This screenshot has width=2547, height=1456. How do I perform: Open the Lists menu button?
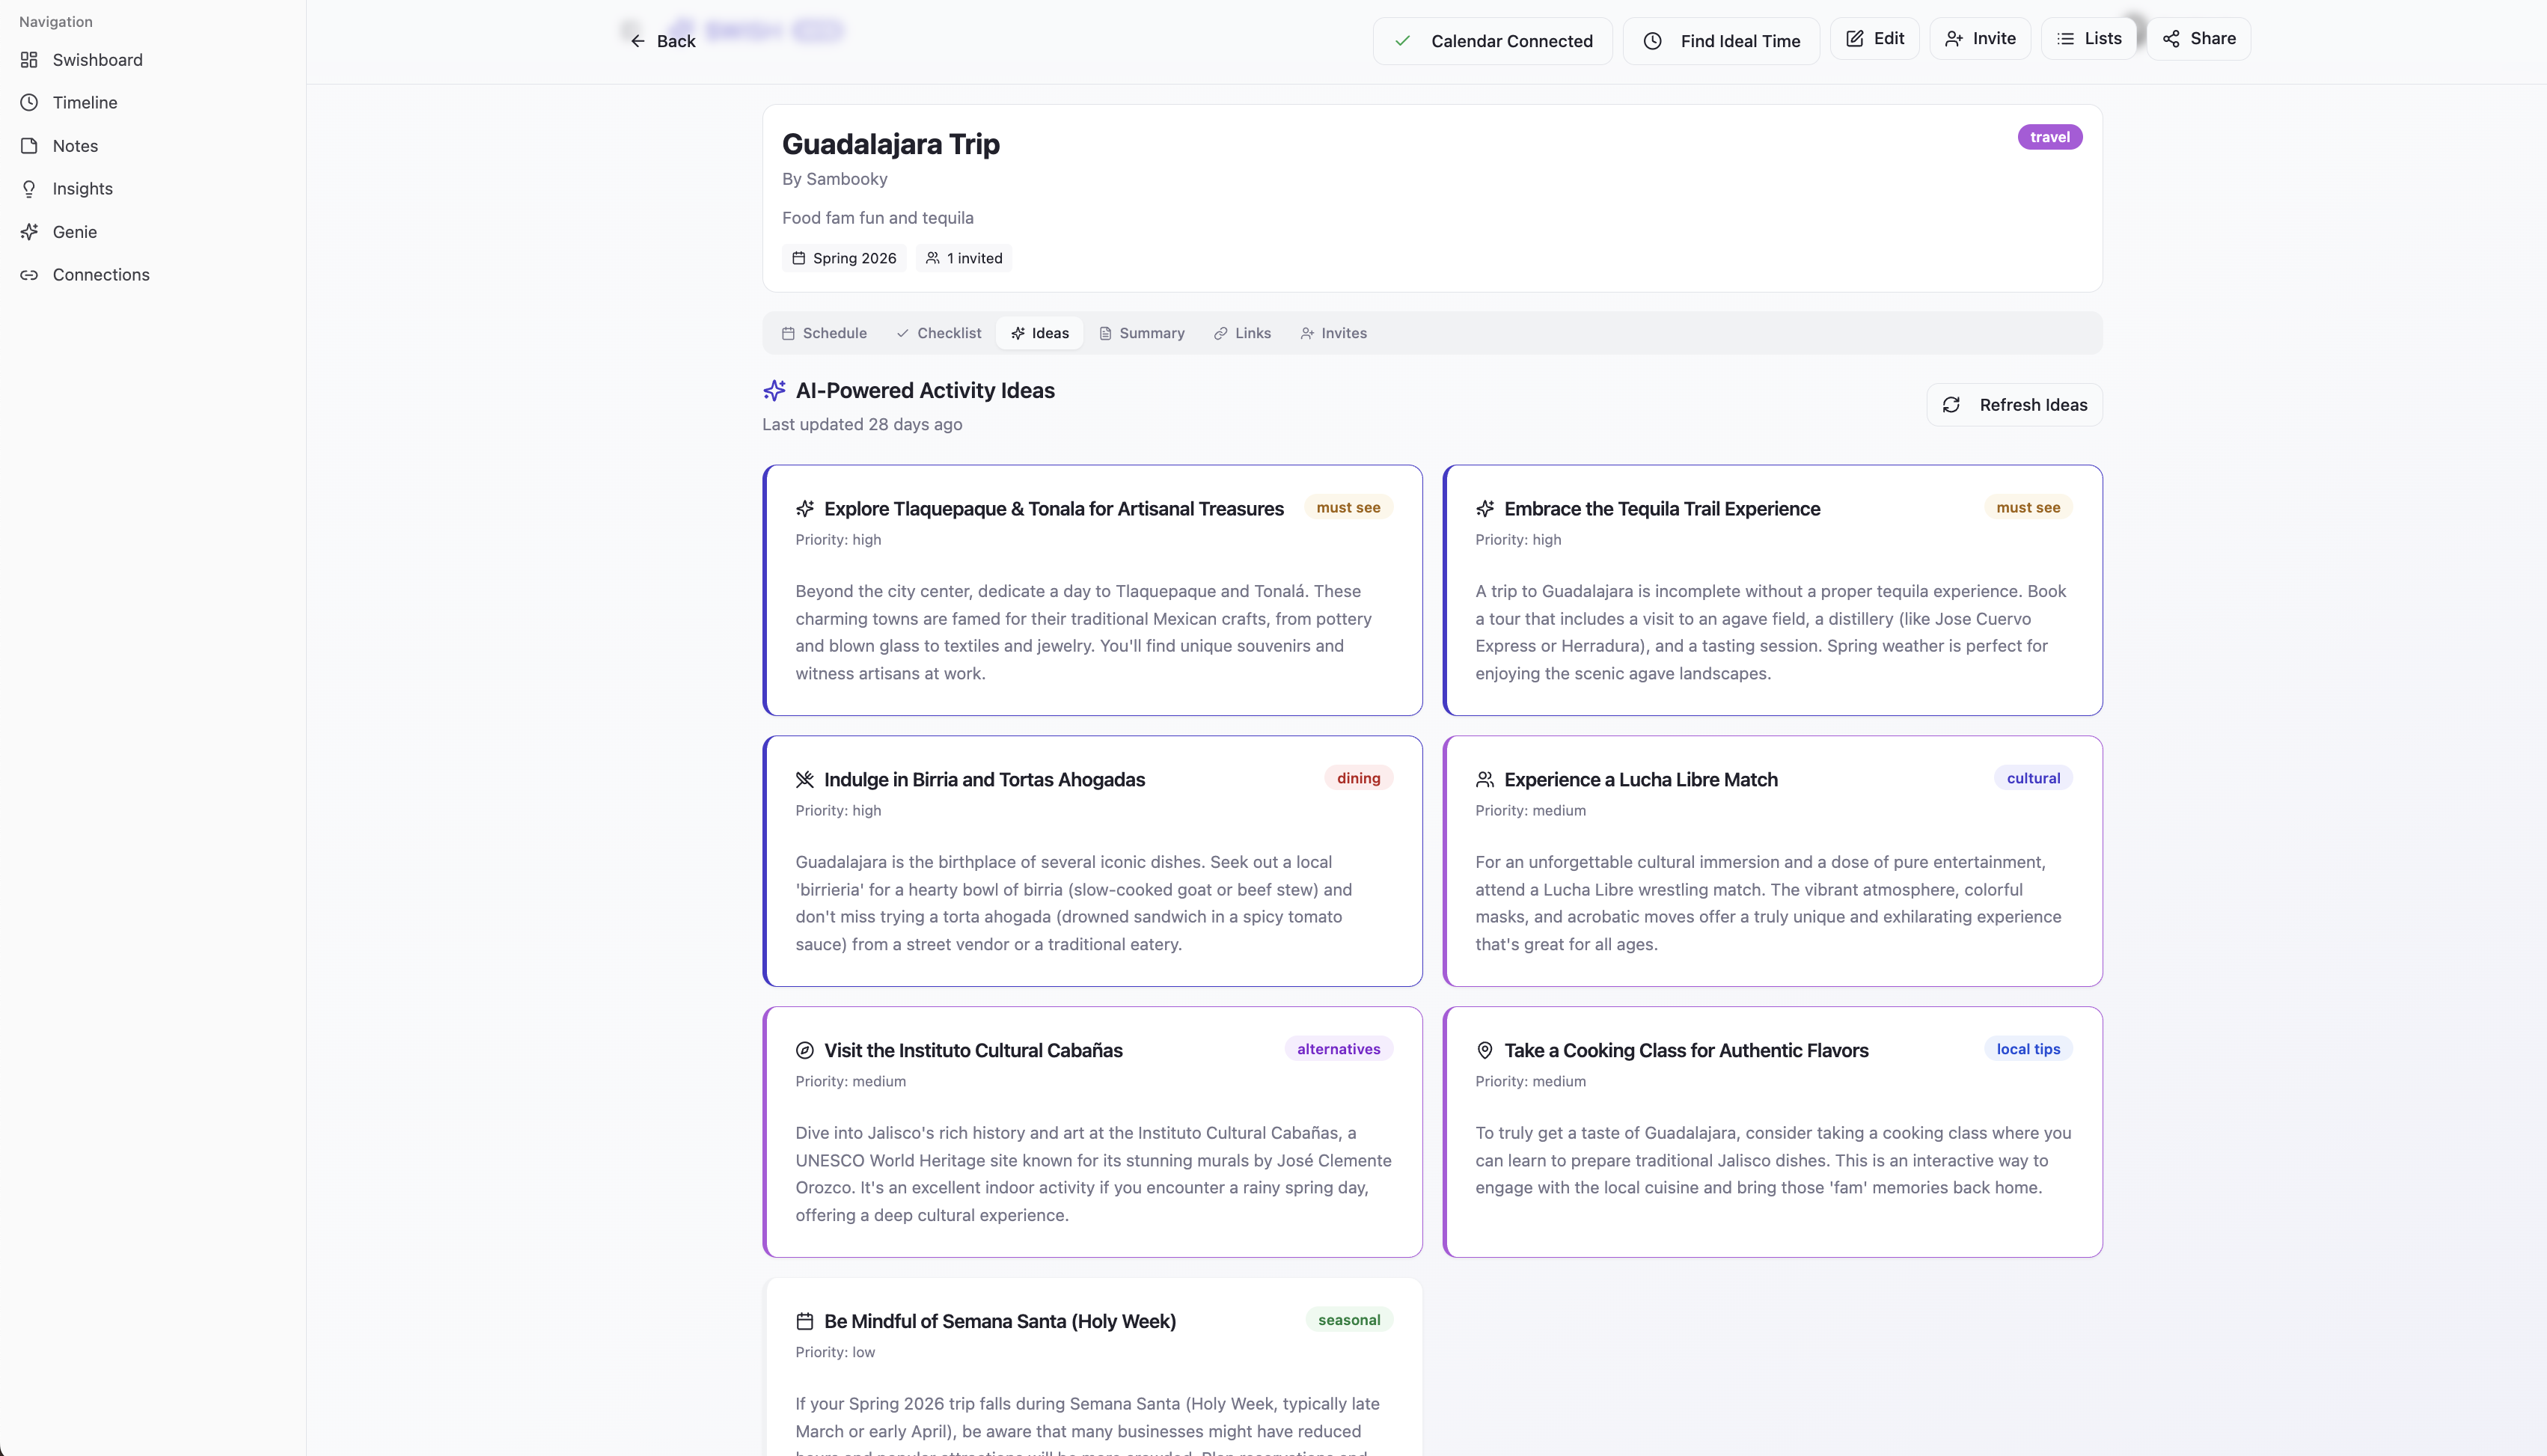tap(2088, 39)
